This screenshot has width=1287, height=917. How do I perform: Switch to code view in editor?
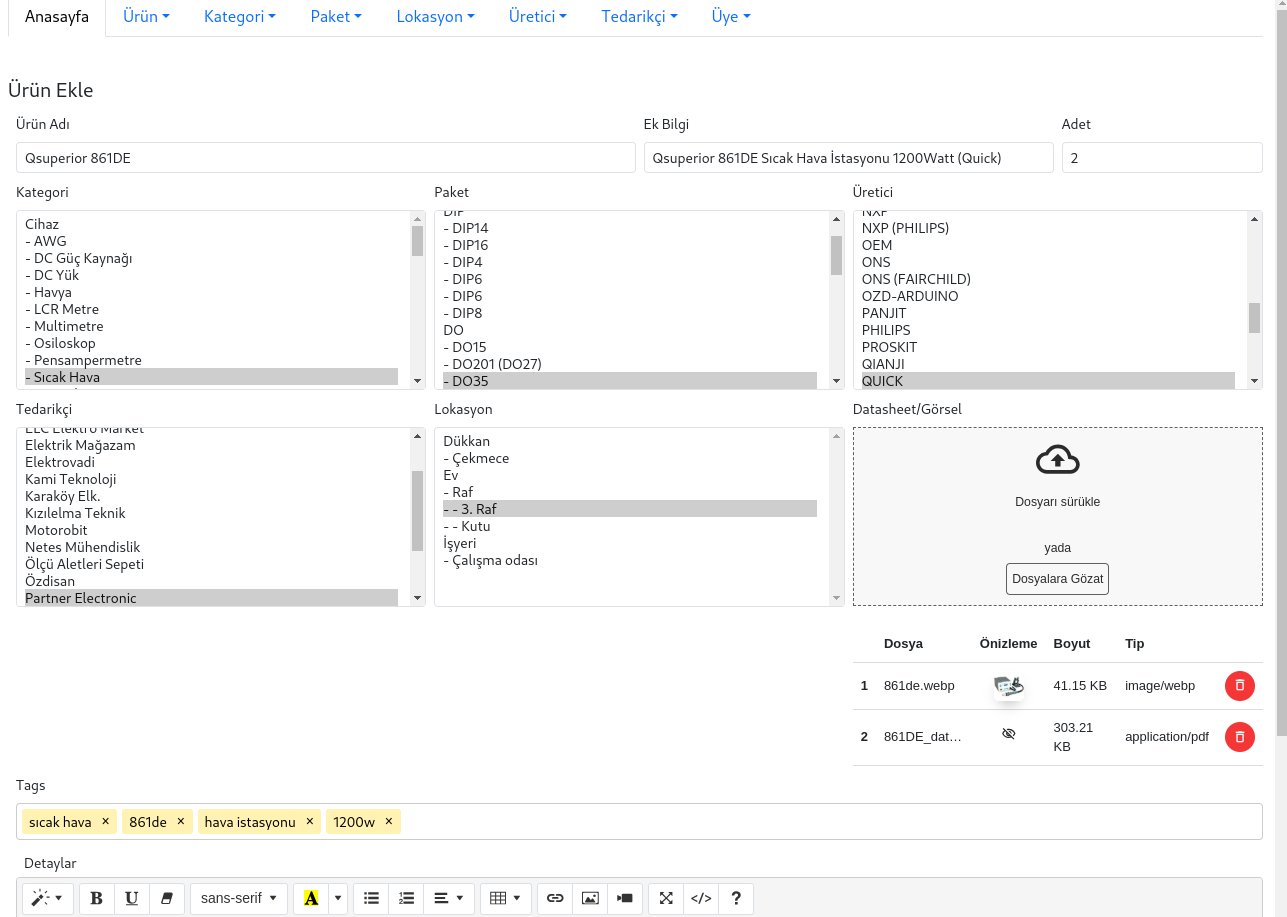click(701, 898)
